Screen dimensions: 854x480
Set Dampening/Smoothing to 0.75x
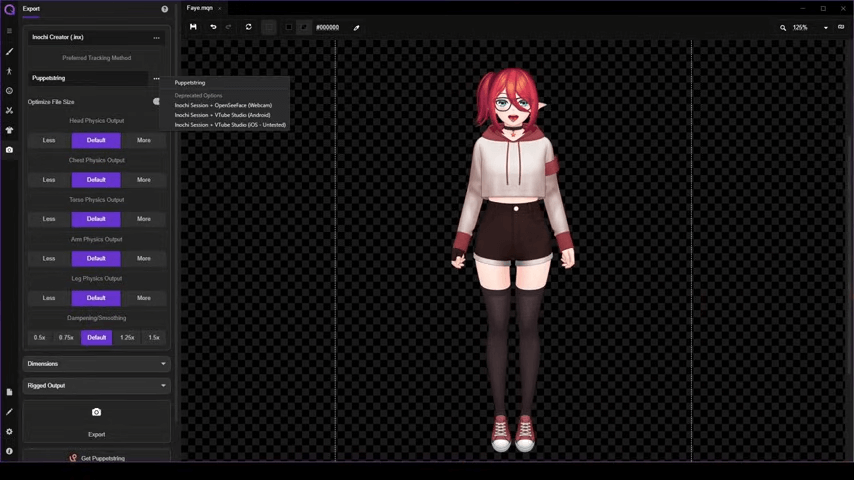click(x=66, y=337)
